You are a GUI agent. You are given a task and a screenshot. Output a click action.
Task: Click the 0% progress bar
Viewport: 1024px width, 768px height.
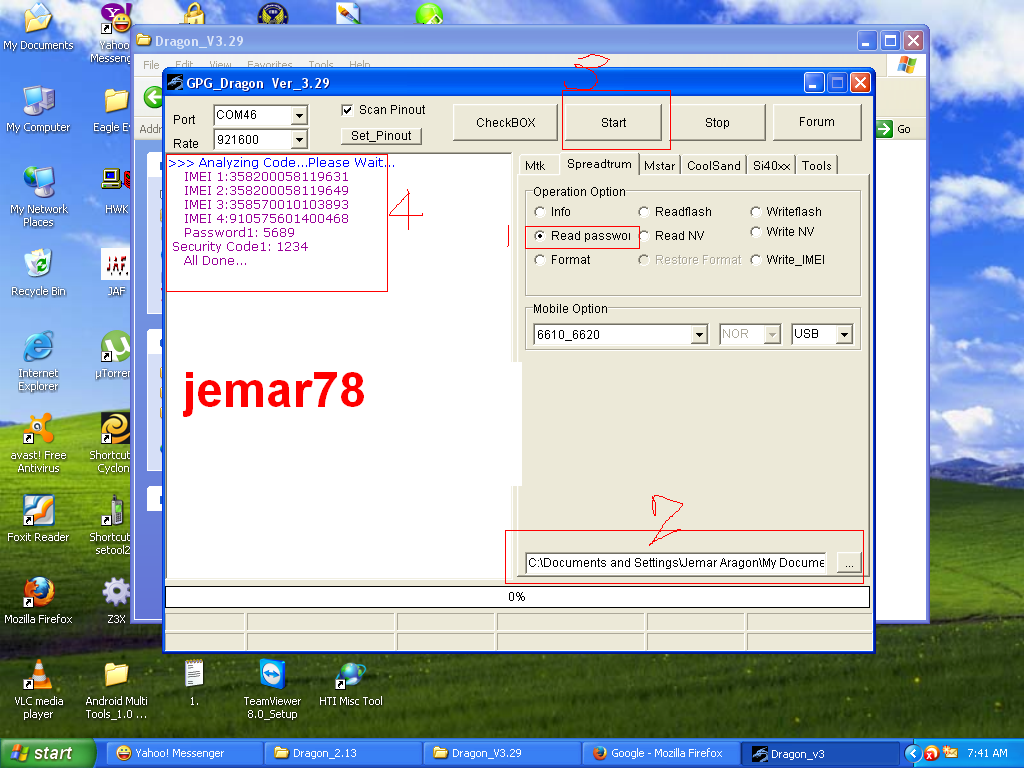coord(516,596)
